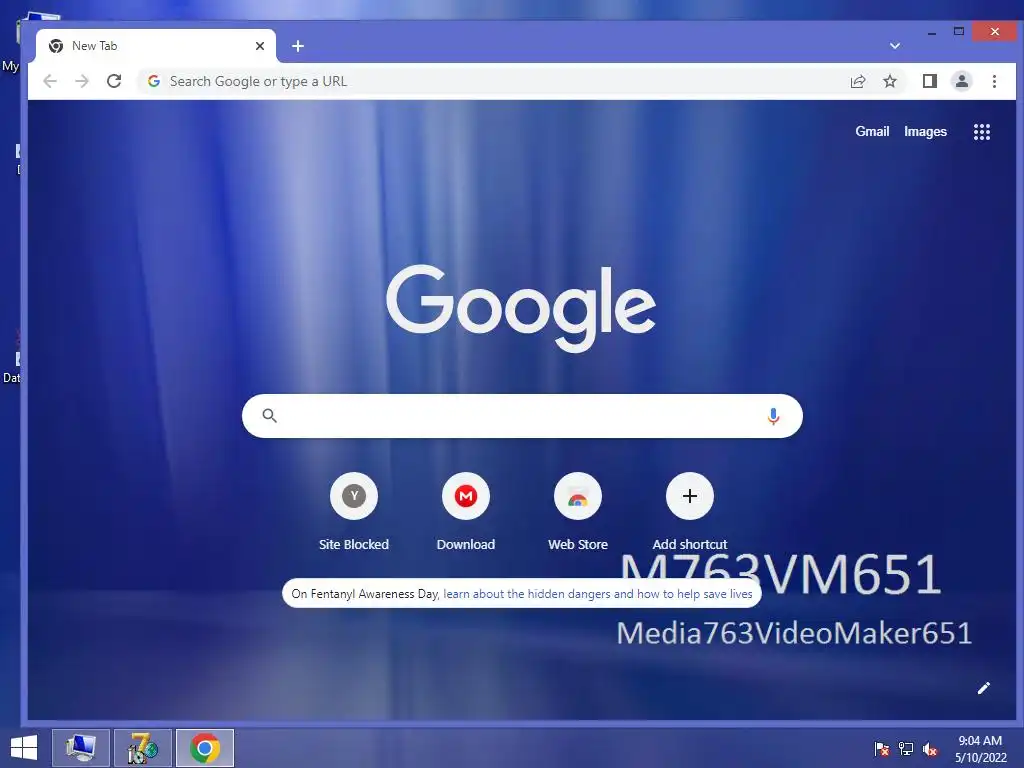Open the Download shortcut

coord(466,512)
